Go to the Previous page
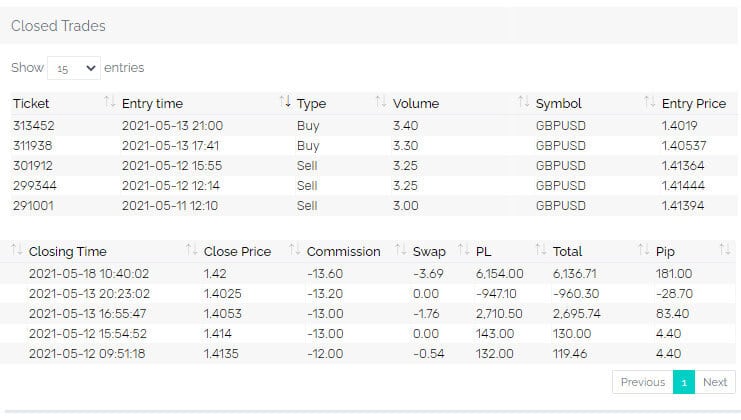Viewport: 741px width, 420px height. pos(642,382)
